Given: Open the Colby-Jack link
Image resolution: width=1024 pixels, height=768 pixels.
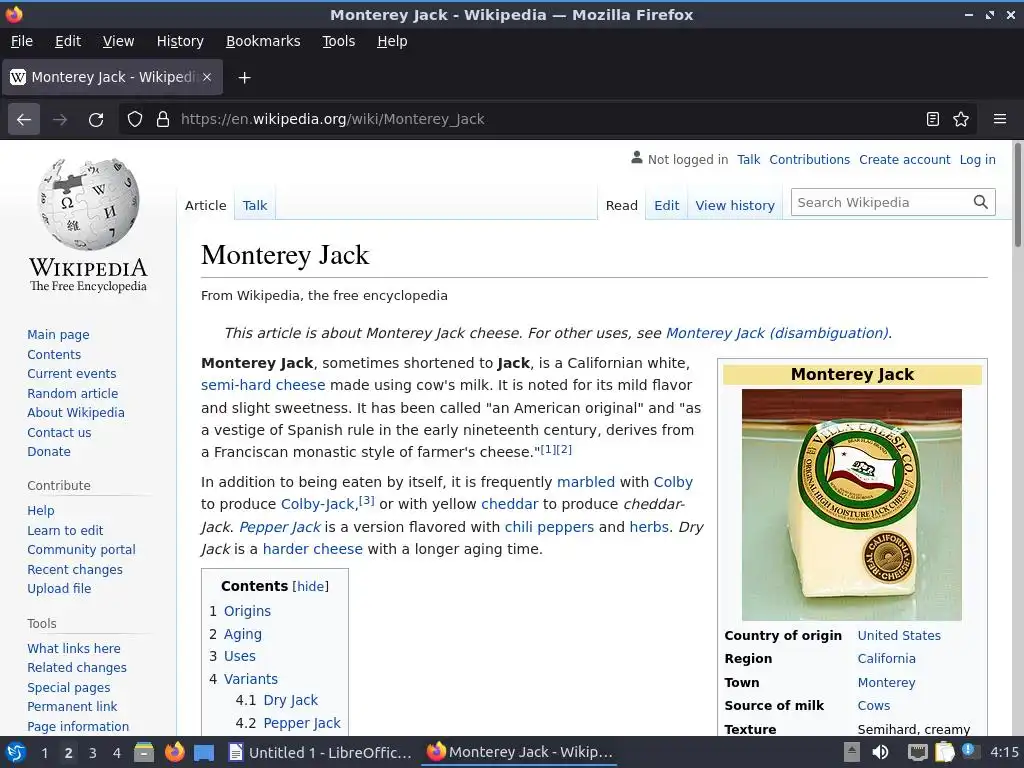Looking at the screenshot, I should tap(317, 504).
